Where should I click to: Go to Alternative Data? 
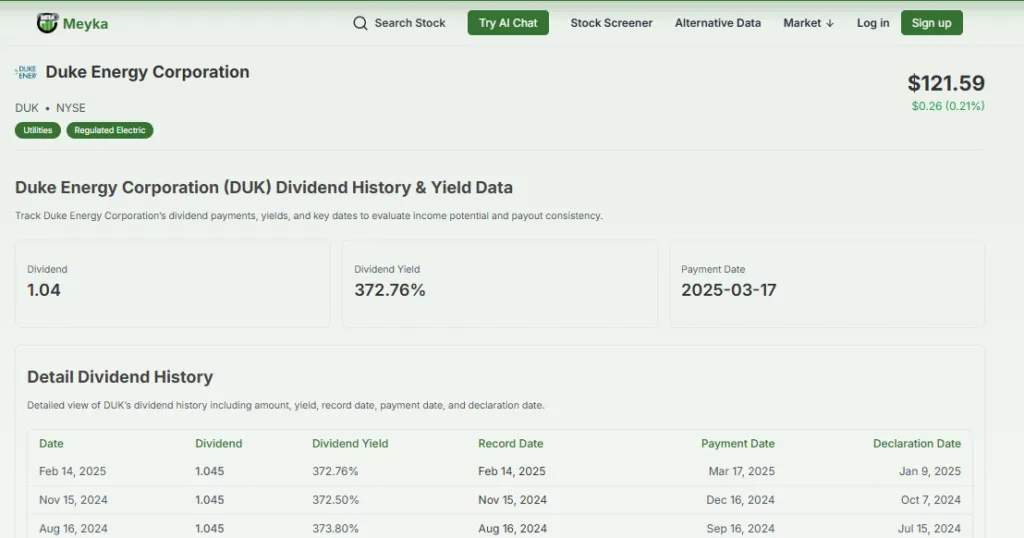717,23
